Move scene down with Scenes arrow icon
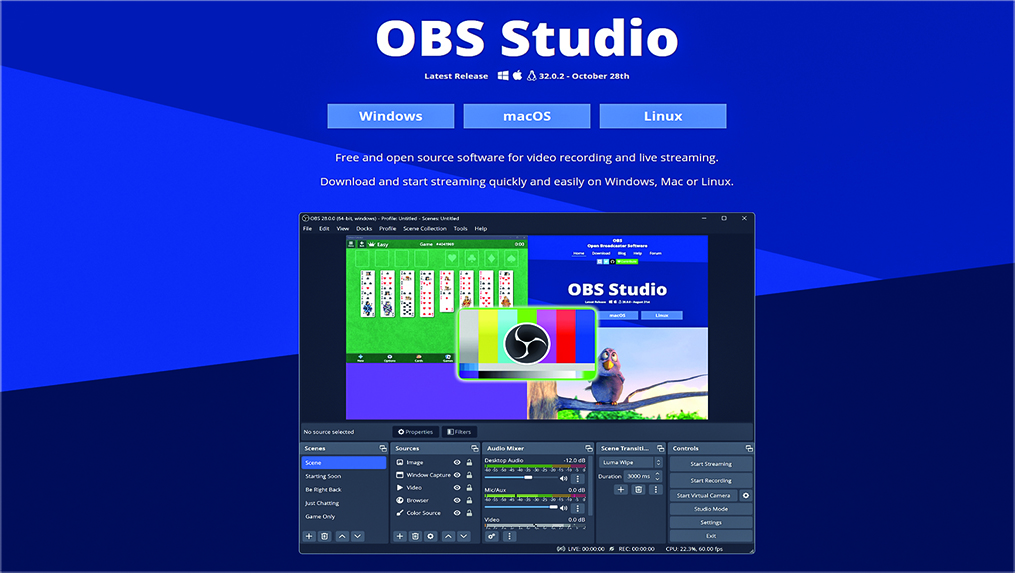 tap(358, 538)
